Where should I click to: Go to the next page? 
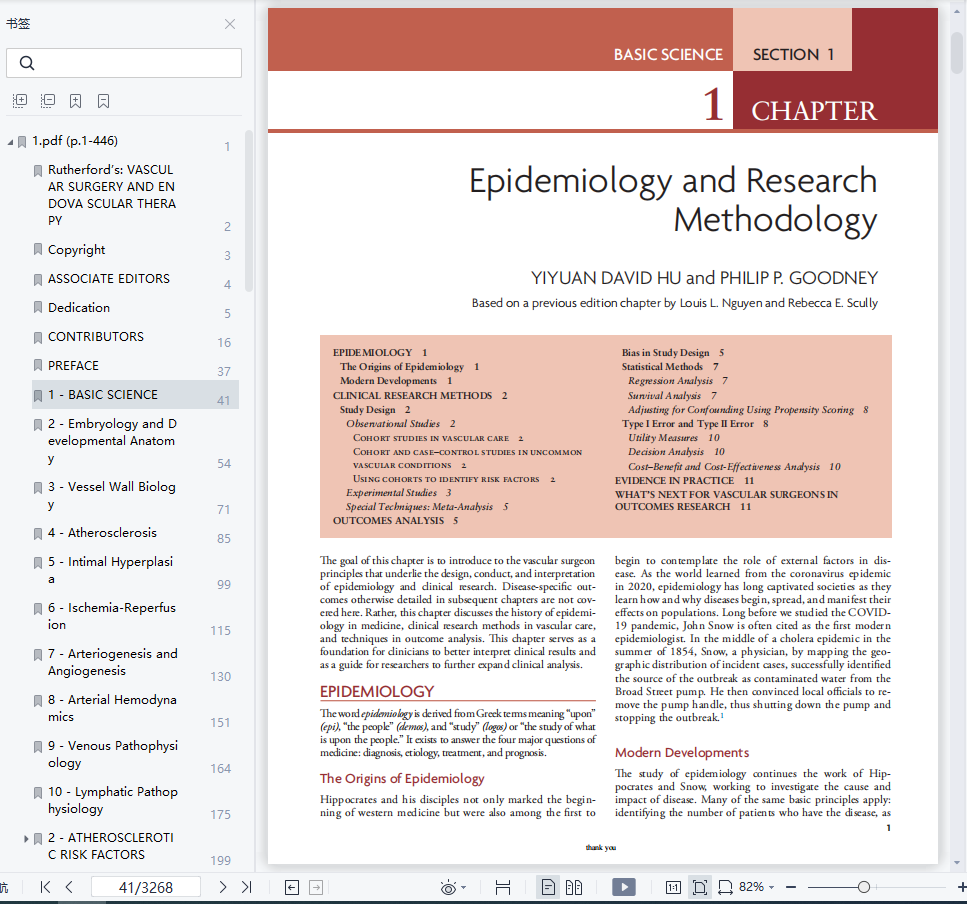223,887
